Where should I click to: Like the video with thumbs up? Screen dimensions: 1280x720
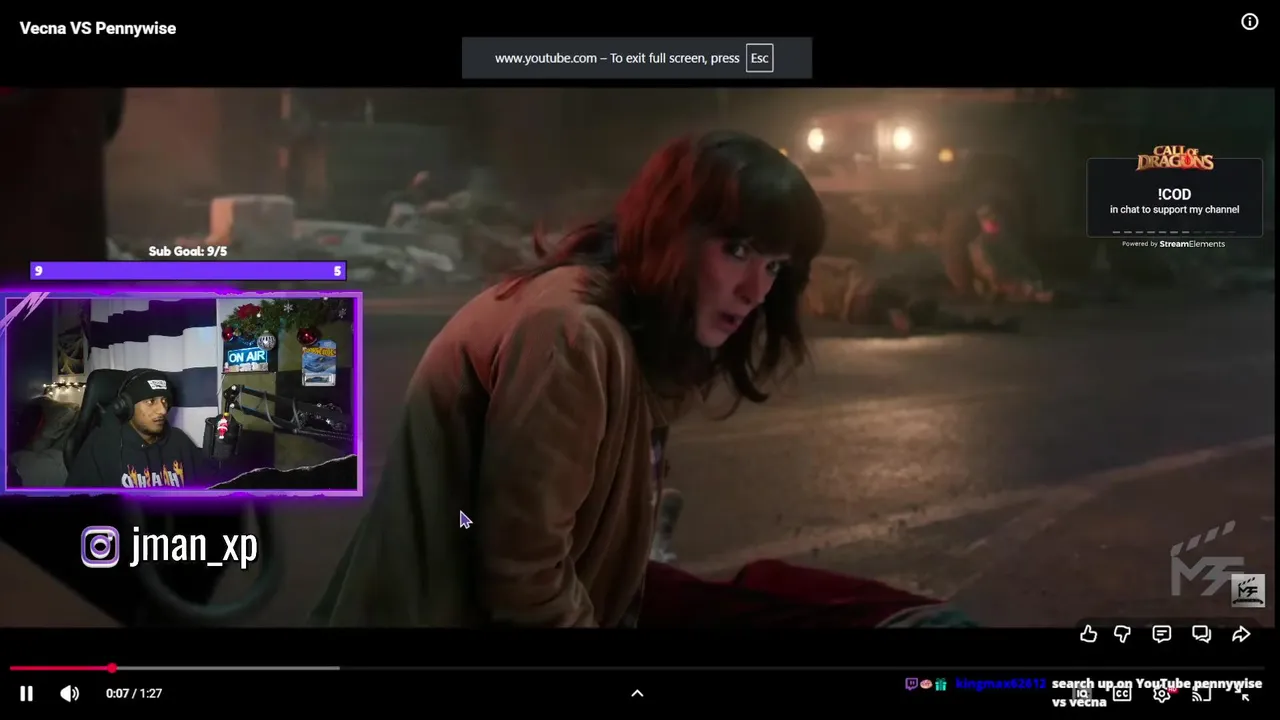[x=1088, y=634]
